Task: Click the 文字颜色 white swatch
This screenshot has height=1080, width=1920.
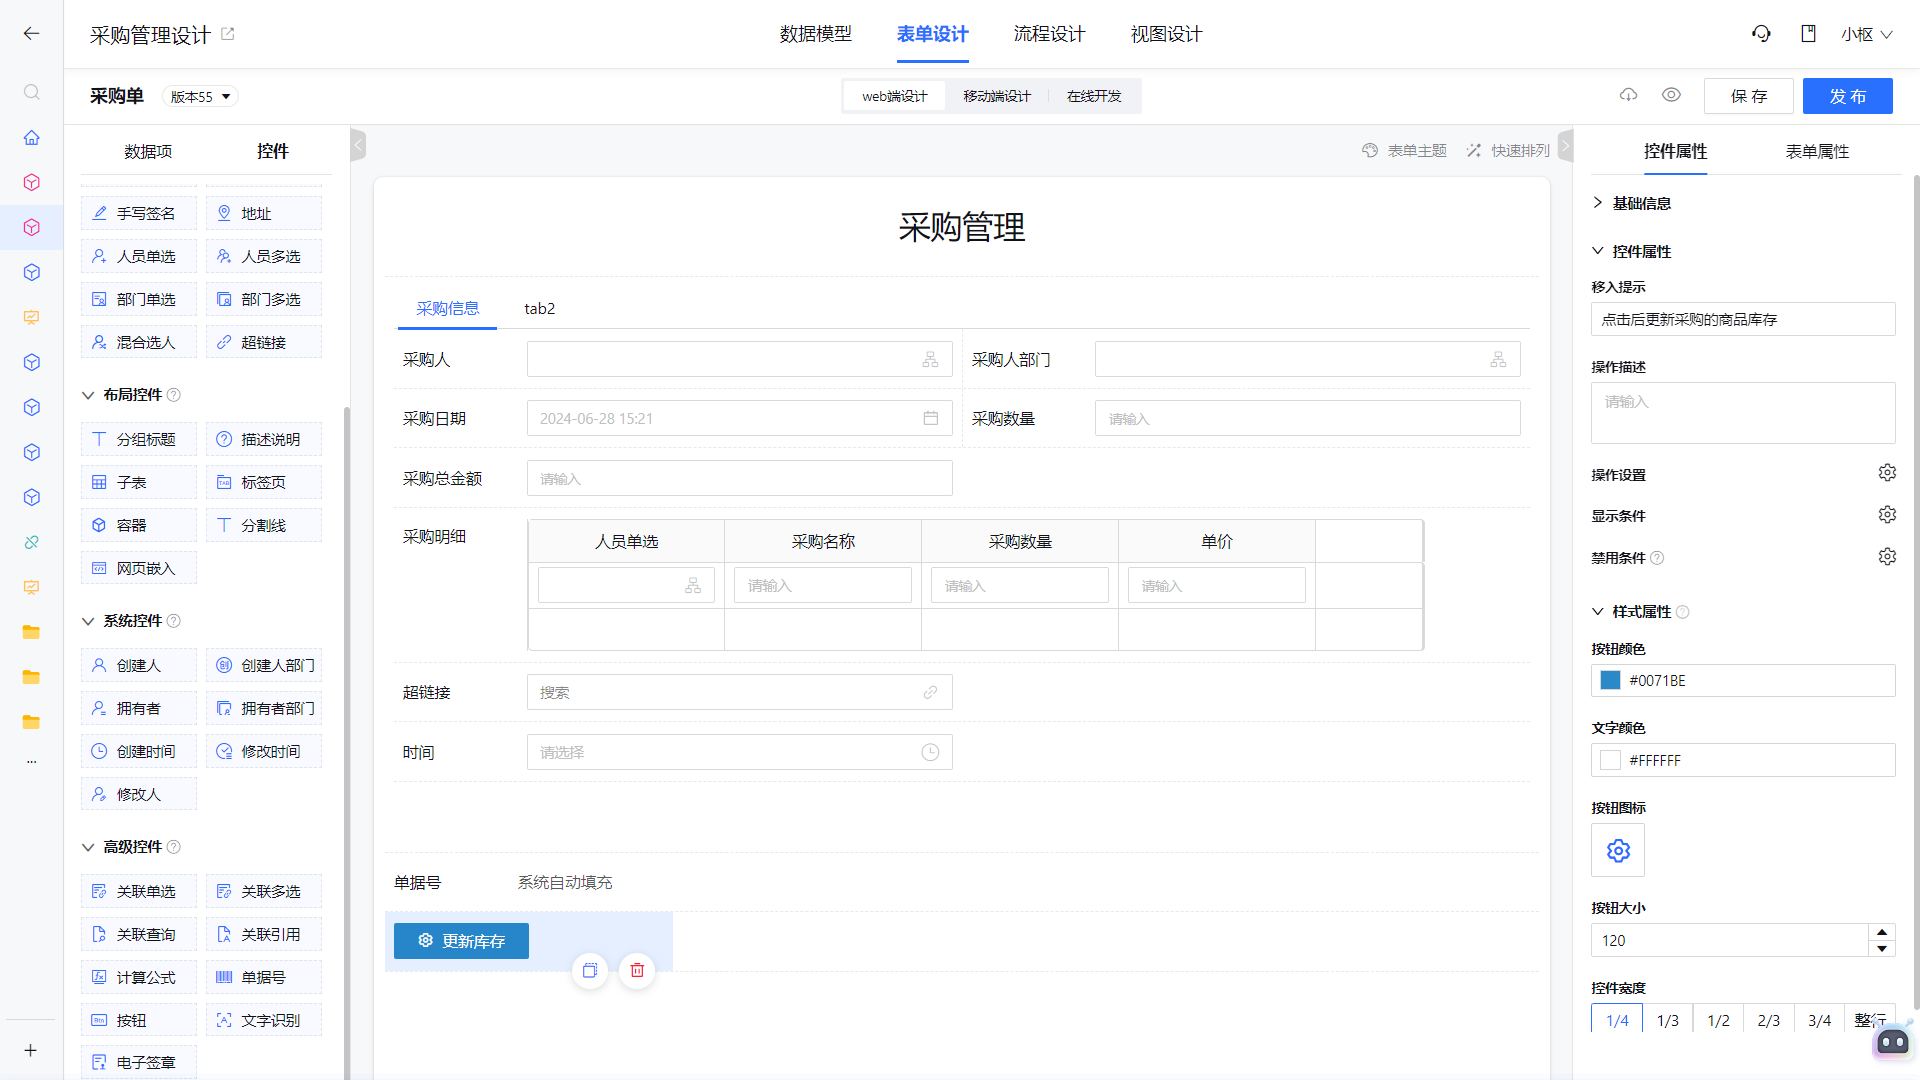Action: pyautogui.click(x=1610, y=760)
